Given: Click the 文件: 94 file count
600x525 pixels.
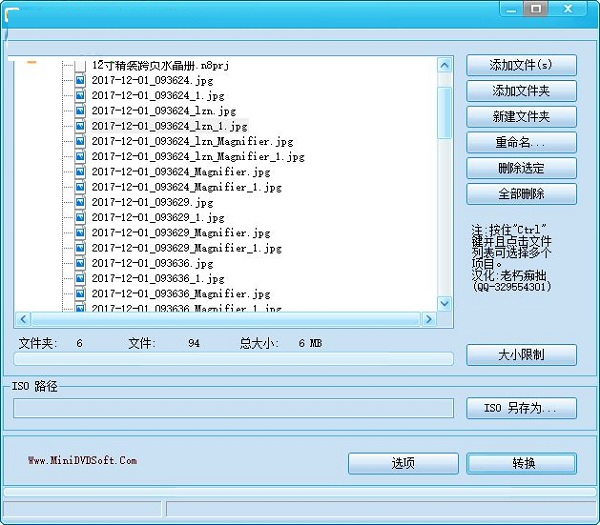Looking at the screenshot, I should (x=164, y=343).
